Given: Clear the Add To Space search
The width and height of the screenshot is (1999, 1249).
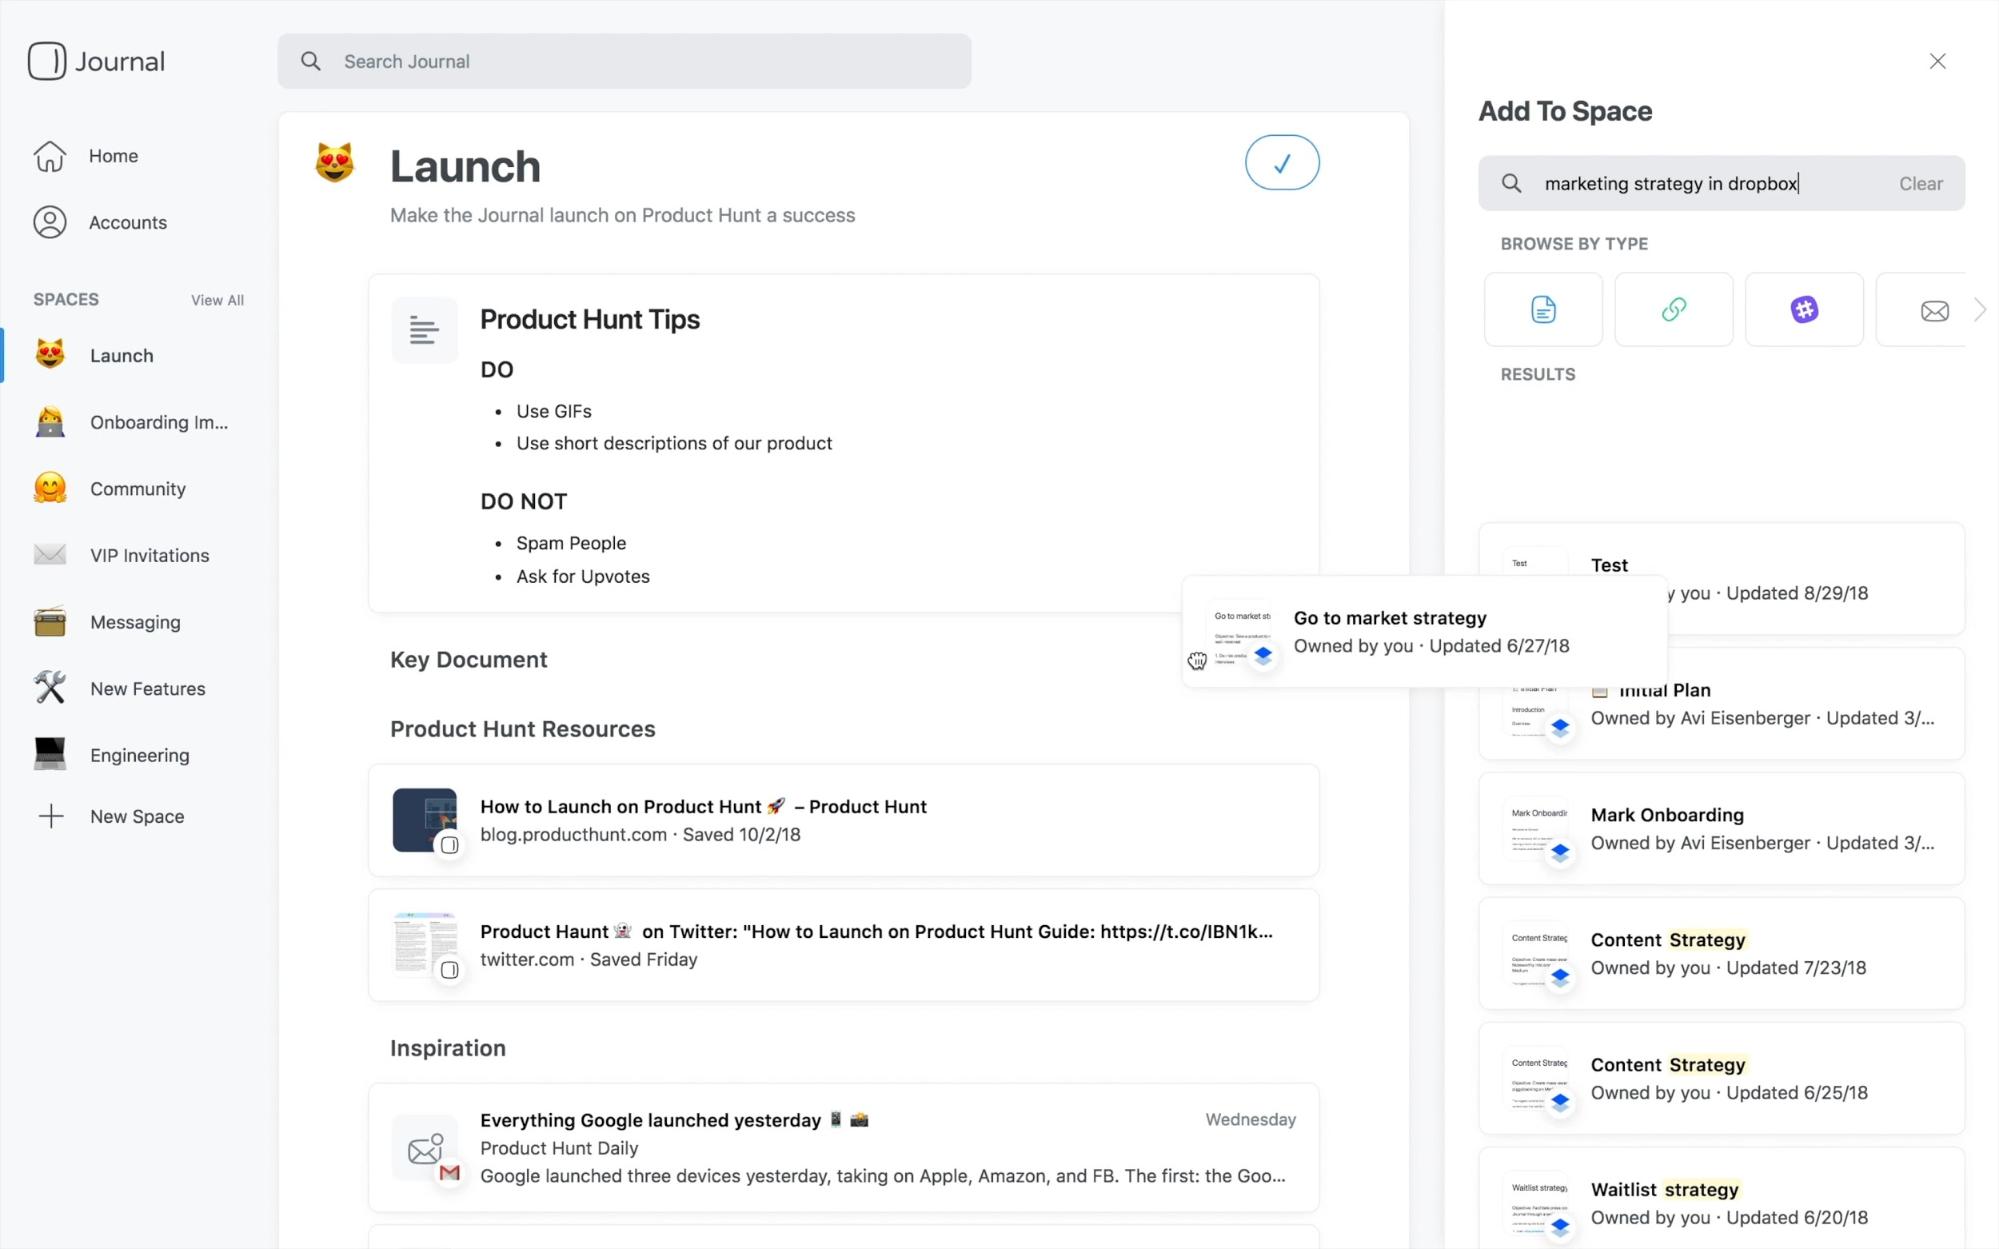Looking at the screenshot, I should [1920, 183].
